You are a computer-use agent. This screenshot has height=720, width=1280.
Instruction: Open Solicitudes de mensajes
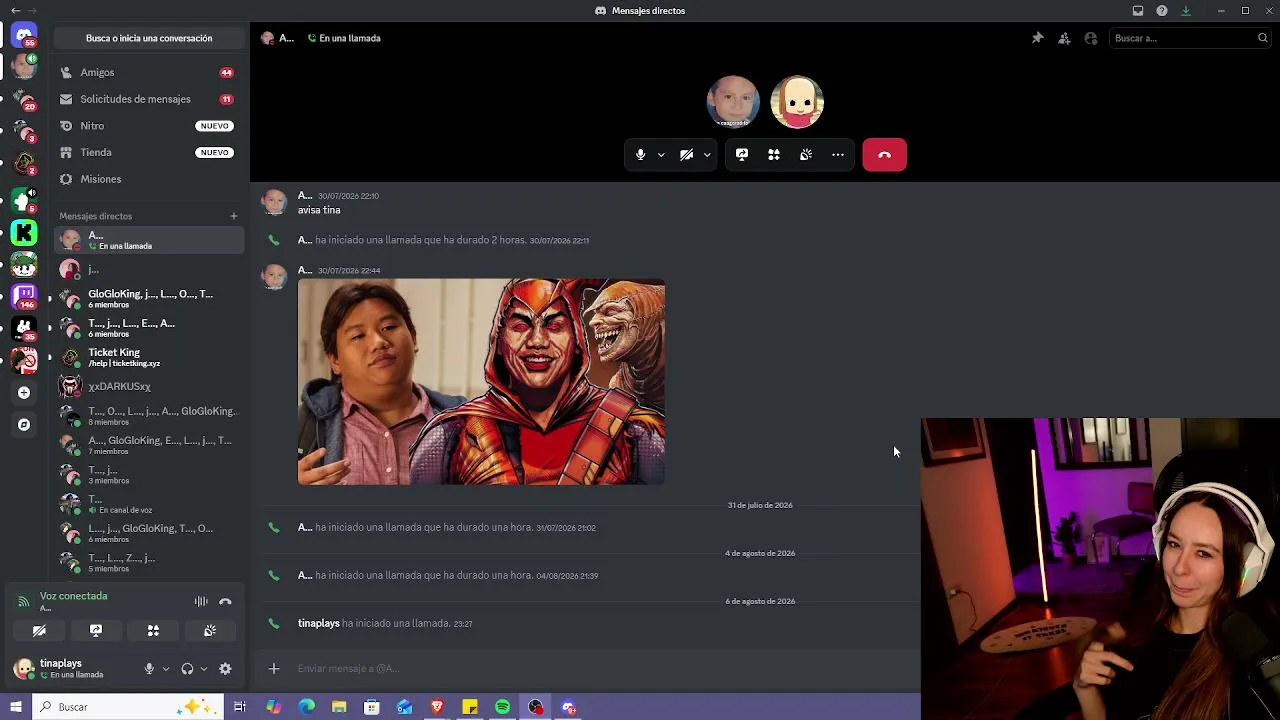[149, 99]
